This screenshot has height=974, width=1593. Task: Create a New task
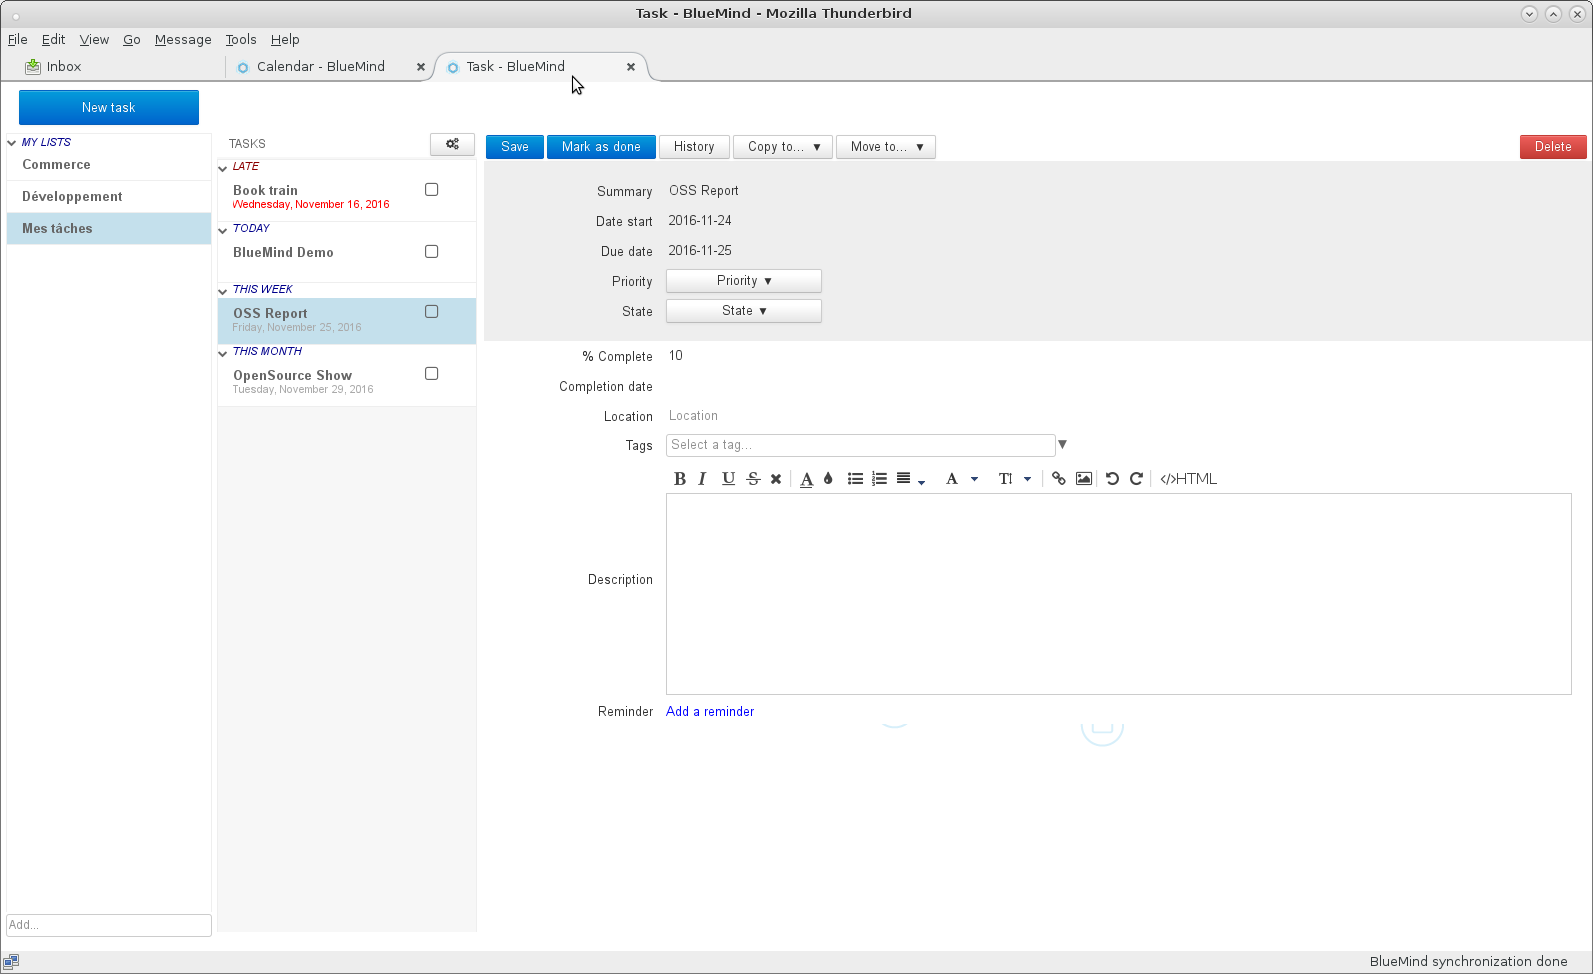tap(109, 107)
